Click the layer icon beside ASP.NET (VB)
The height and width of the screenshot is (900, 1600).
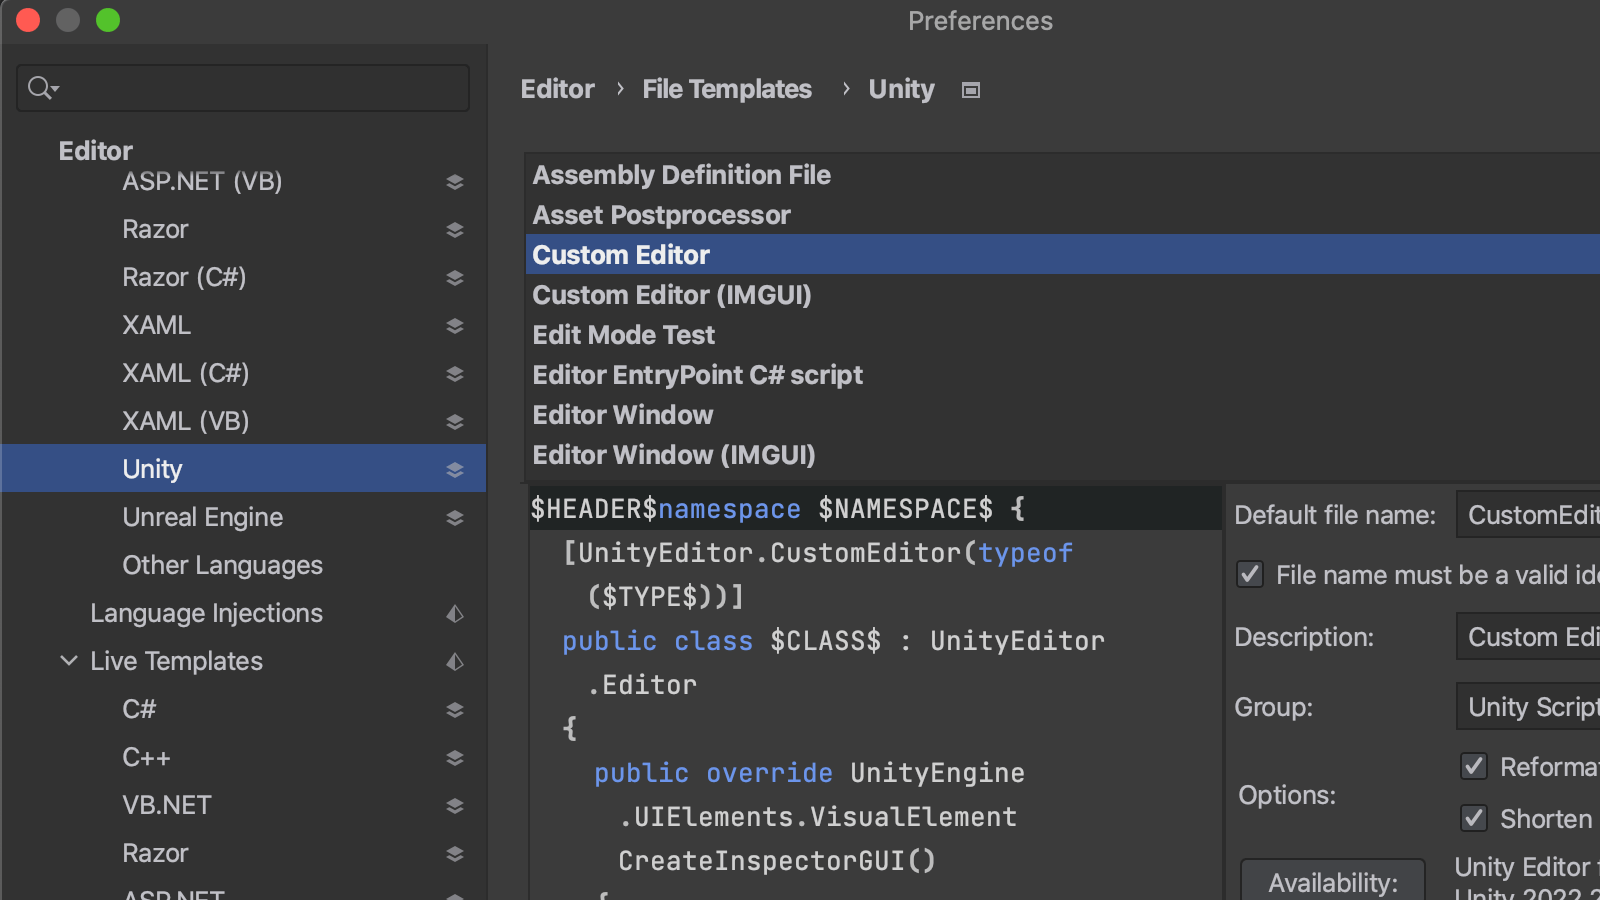[x=455, y=182]
